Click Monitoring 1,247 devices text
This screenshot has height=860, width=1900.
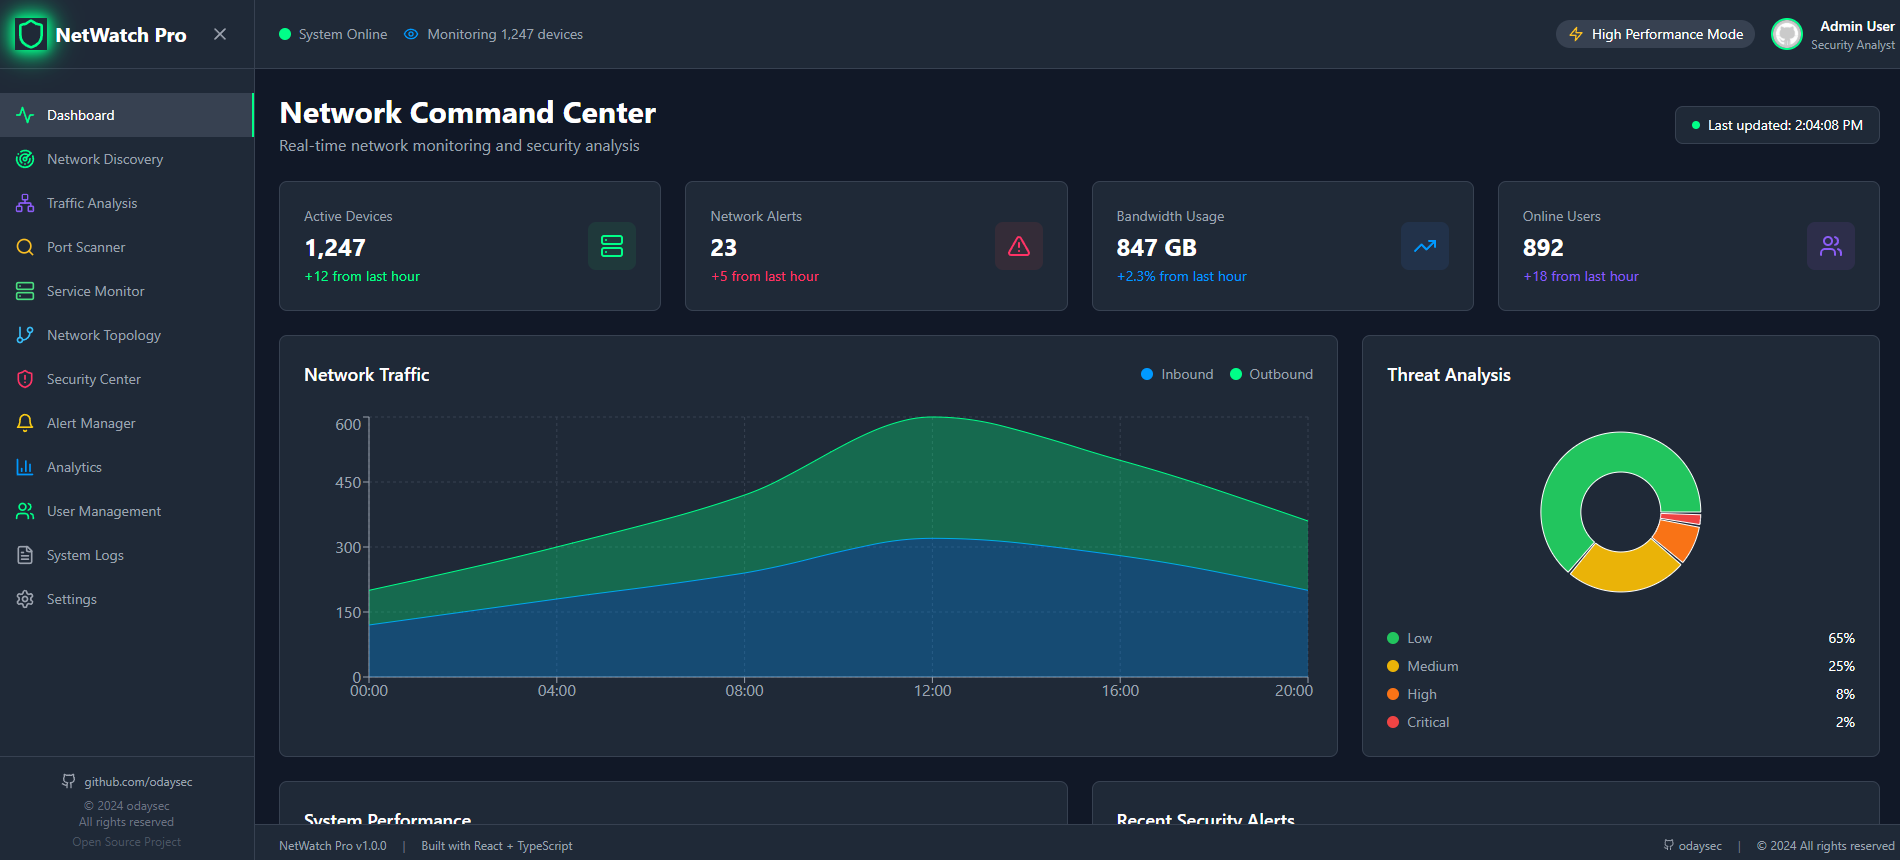click(x=505, y=34)
